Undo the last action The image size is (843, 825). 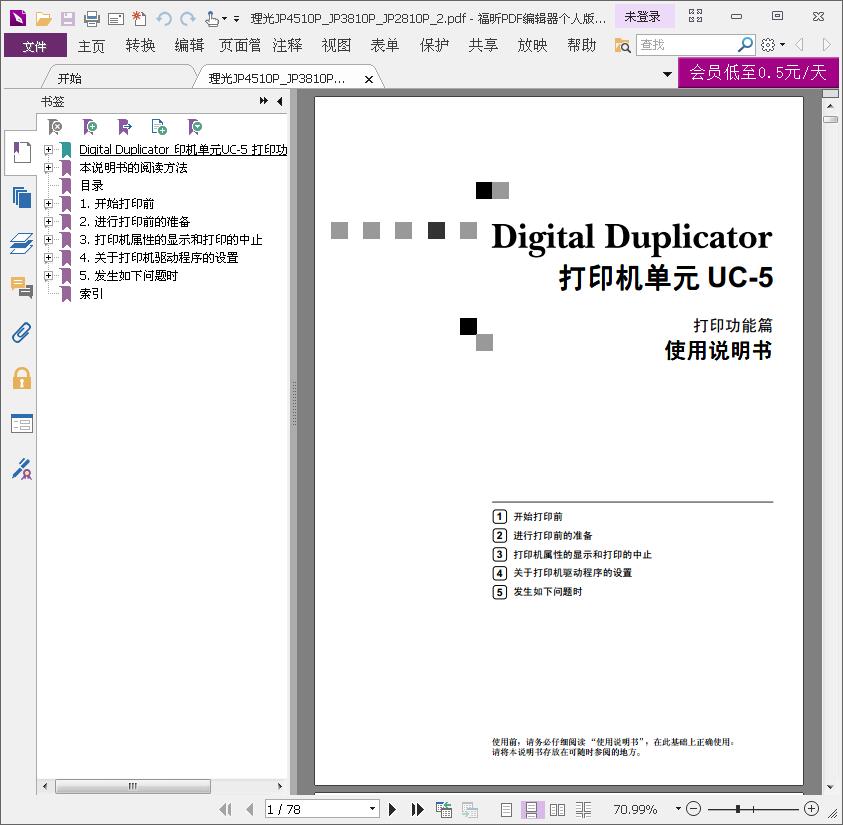[x=164, y=19]
